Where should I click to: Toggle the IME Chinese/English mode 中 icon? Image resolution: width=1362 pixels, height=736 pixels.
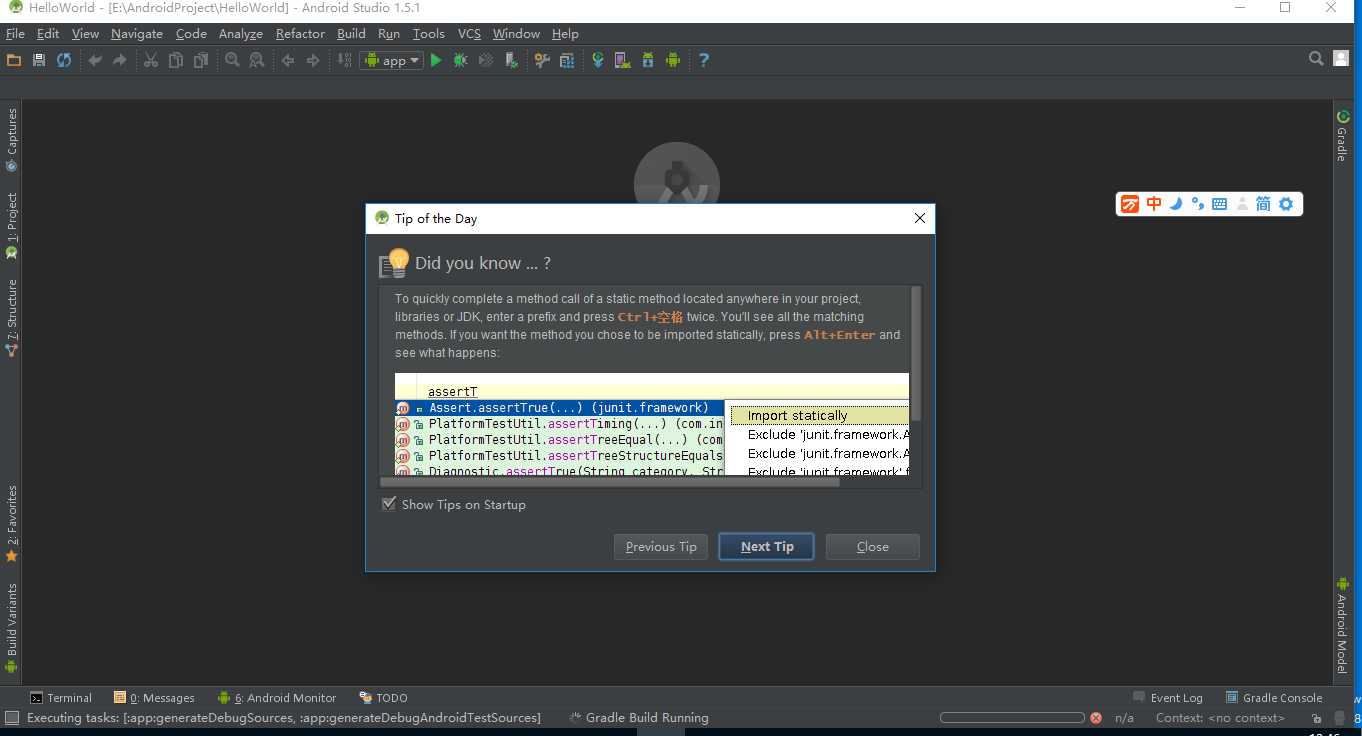pyautogui.click(x=1154, y=204)
